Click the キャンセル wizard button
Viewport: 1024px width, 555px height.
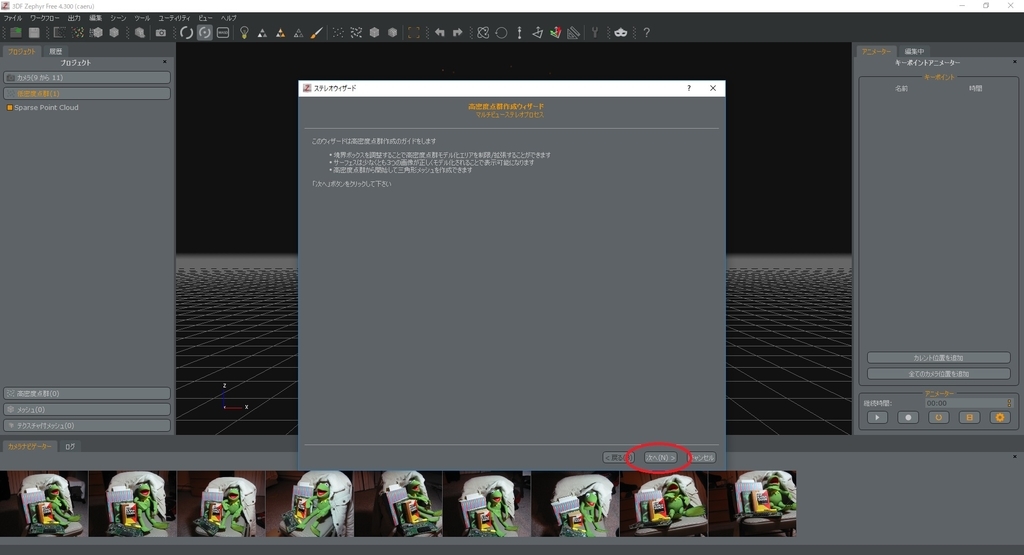click(x=701, y=458)
